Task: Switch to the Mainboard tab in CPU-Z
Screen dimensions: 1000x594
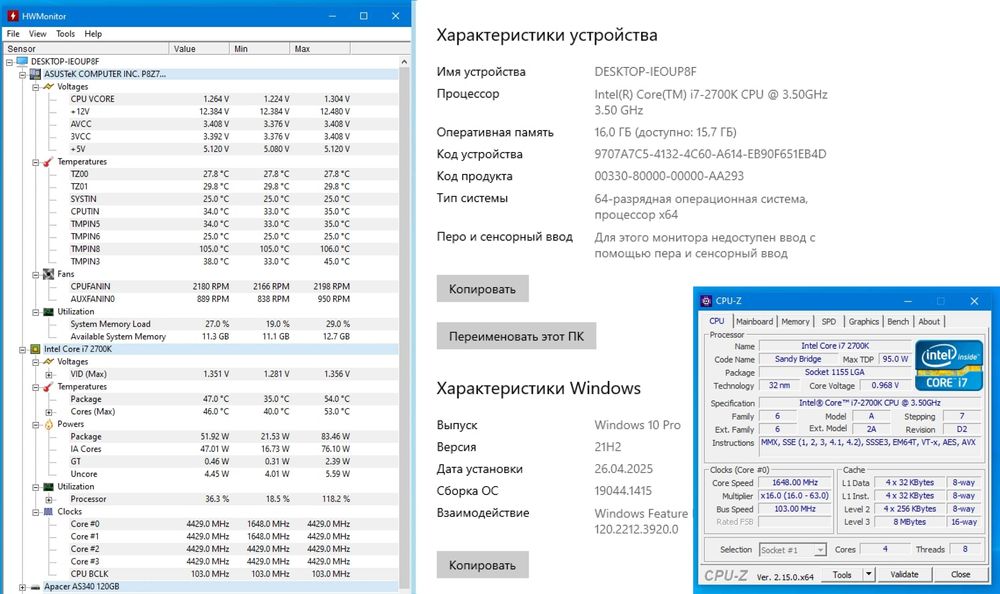Action: [x=754, y=322]
